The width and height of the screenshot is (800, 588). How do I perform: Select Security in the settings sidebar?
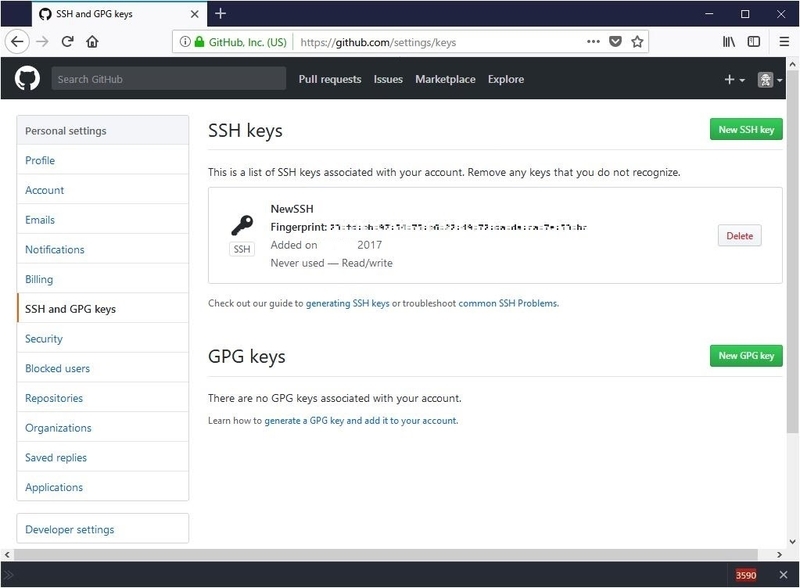(x=44, y=339)
